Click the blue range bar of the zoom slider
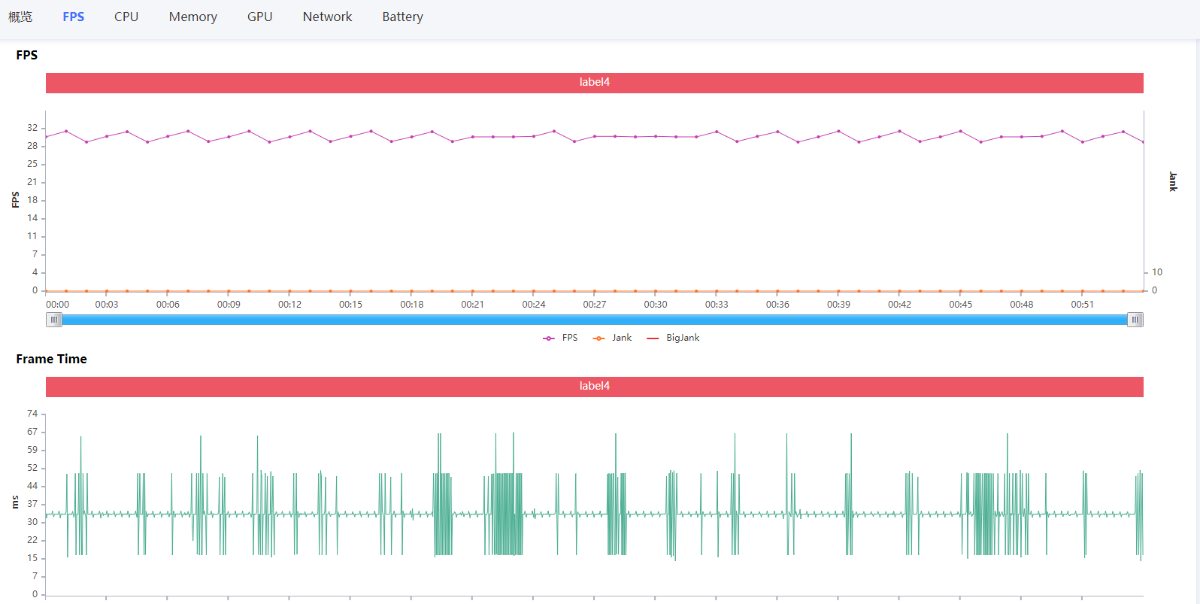Viewport: 1200px width, 604px height. click(x=595, y=319)
